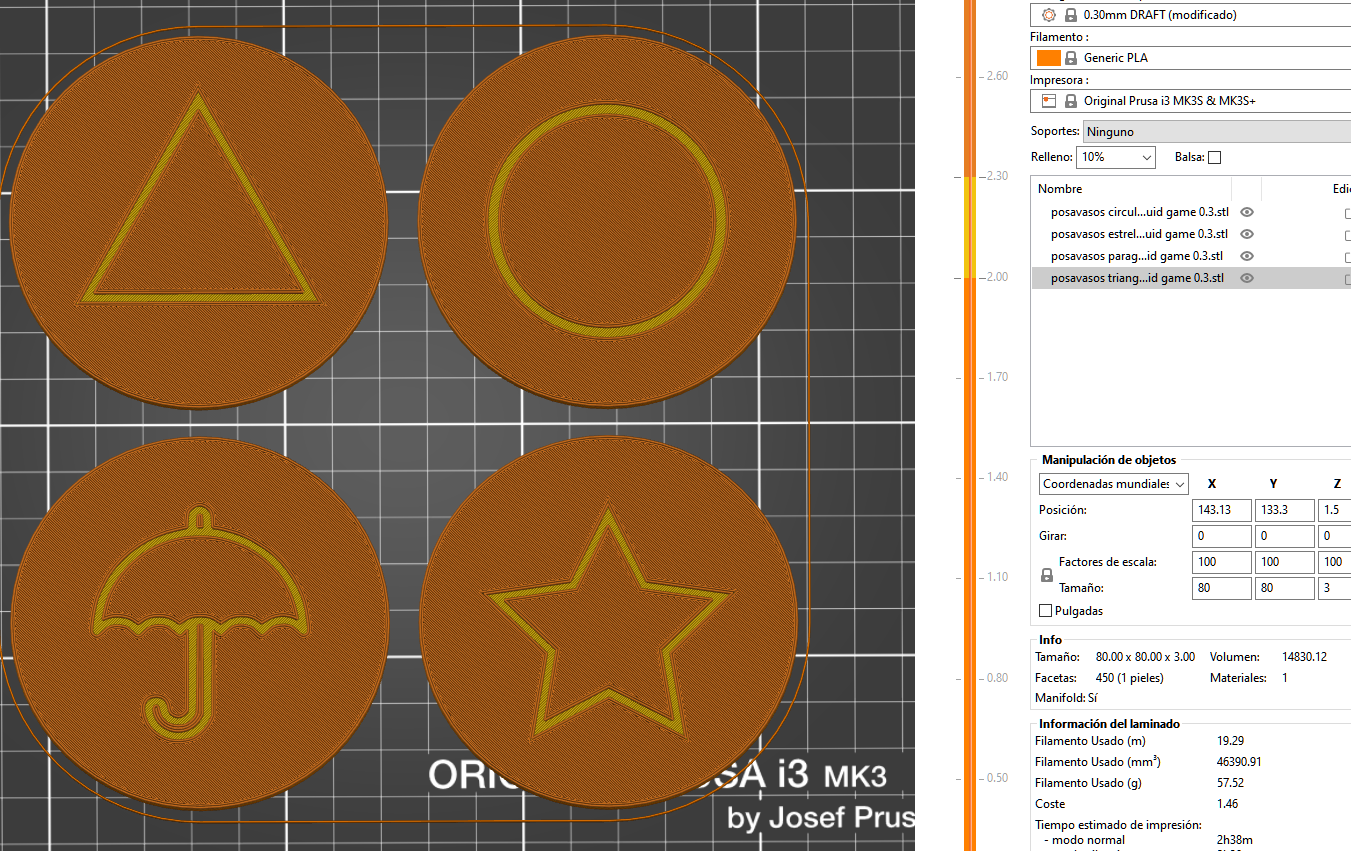Hide the posavasos triang... object with its eye icon

pyautogui.click(x=1247, y=278)
